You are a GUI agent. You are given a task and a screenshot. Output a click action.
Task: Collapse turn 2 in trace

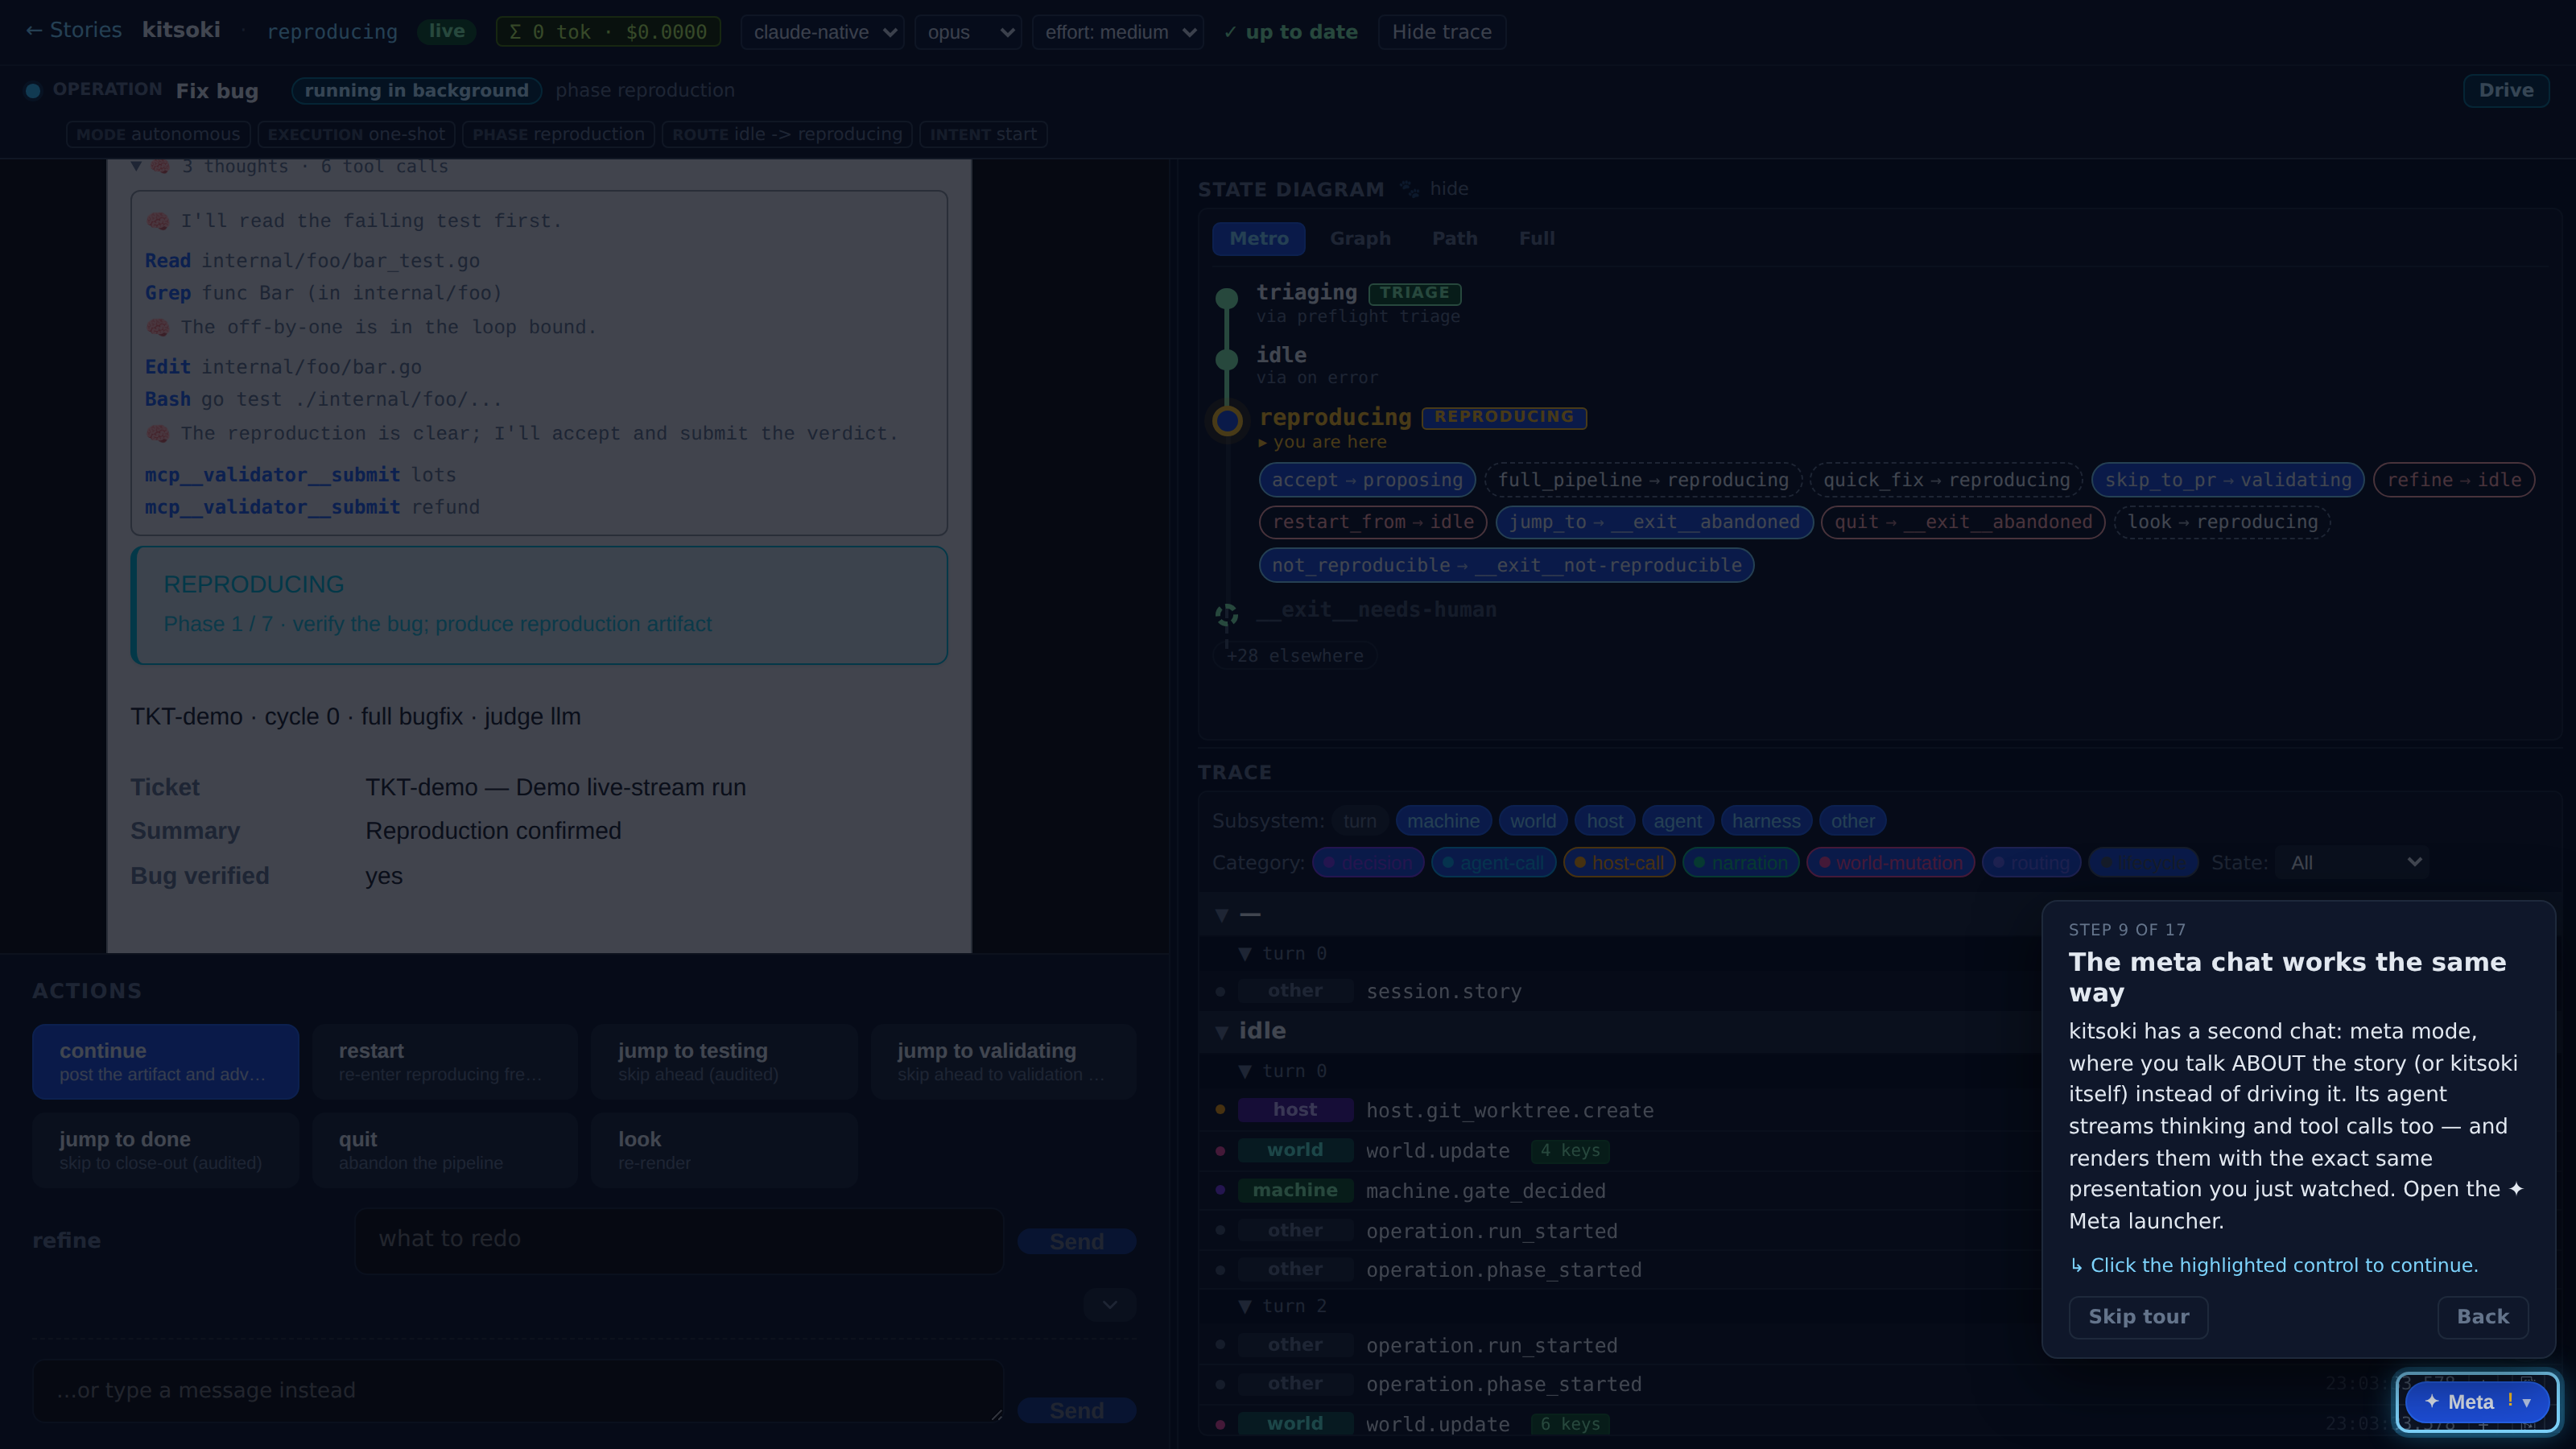pos(1245,1306)
